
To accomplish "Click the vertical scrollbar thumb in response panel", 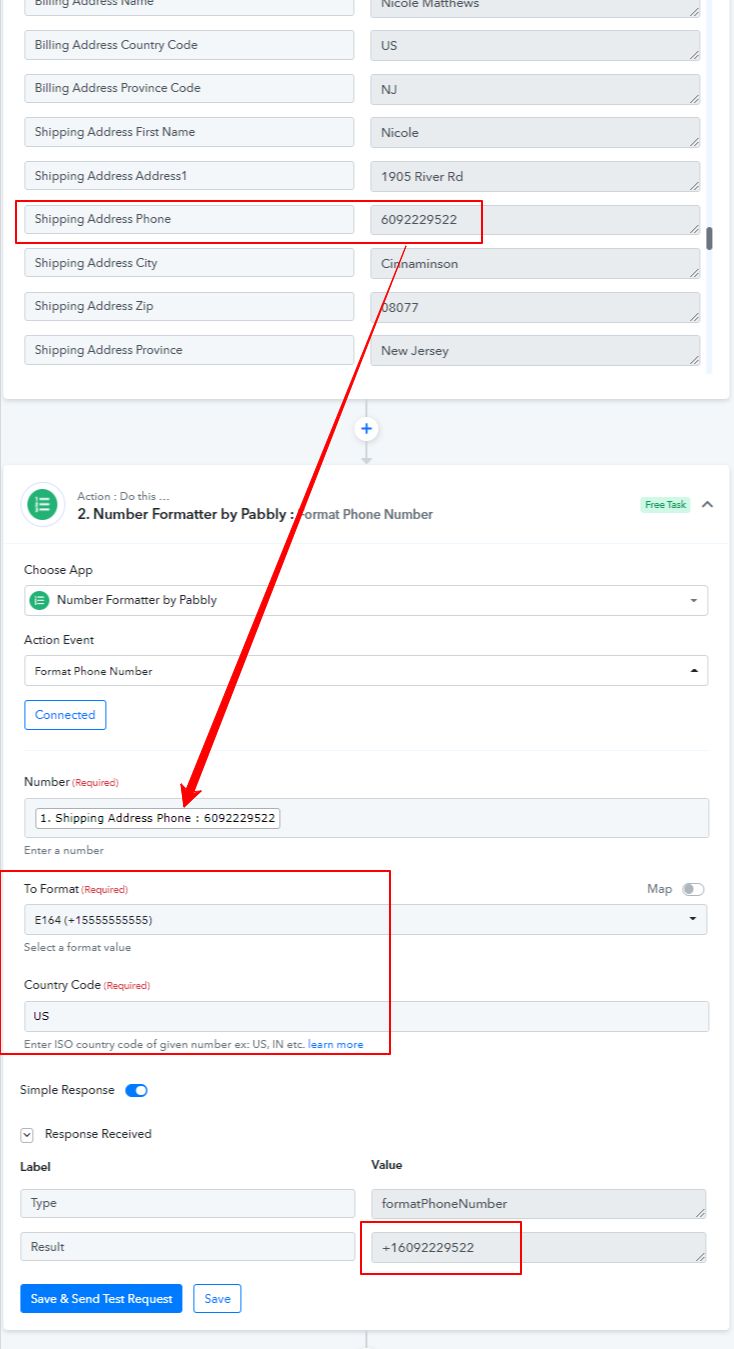I will [710, 238].
